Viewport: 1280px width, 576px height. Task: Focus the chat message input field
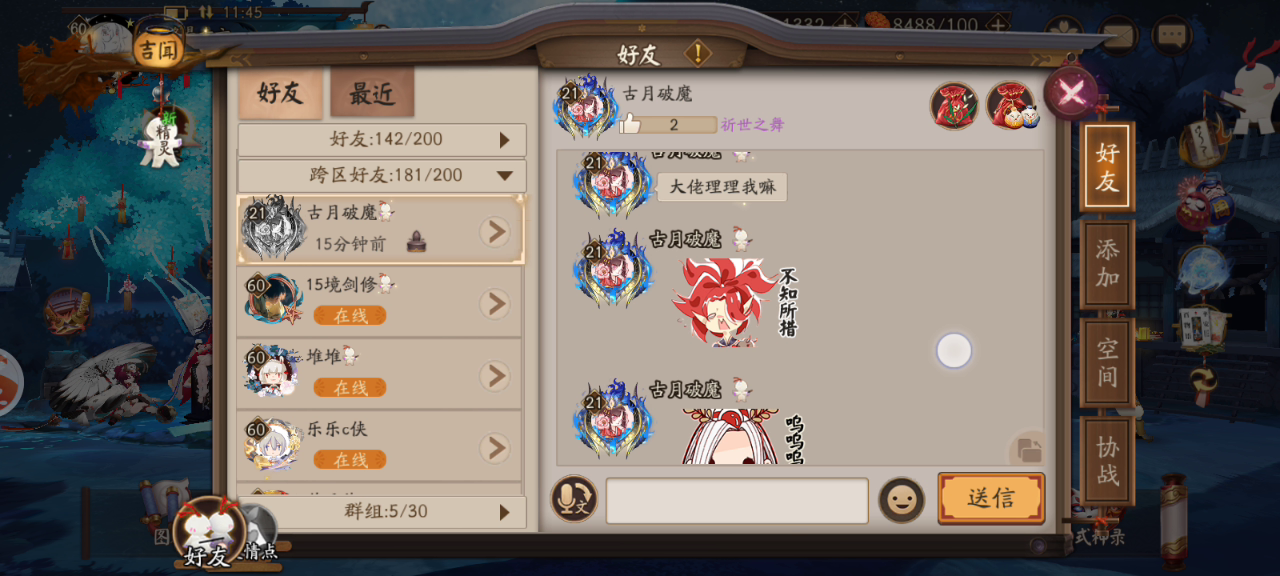click(x=737, y=500)
